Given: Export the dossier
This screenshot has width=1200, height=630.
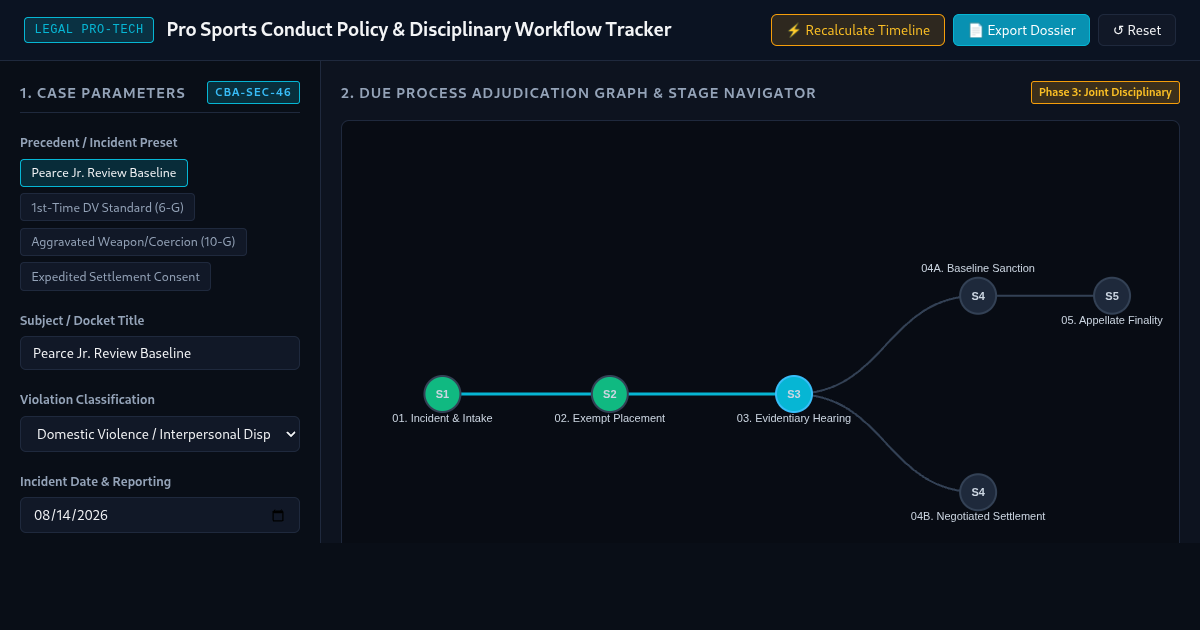Looking at the screenshot, I should 1021,30.
